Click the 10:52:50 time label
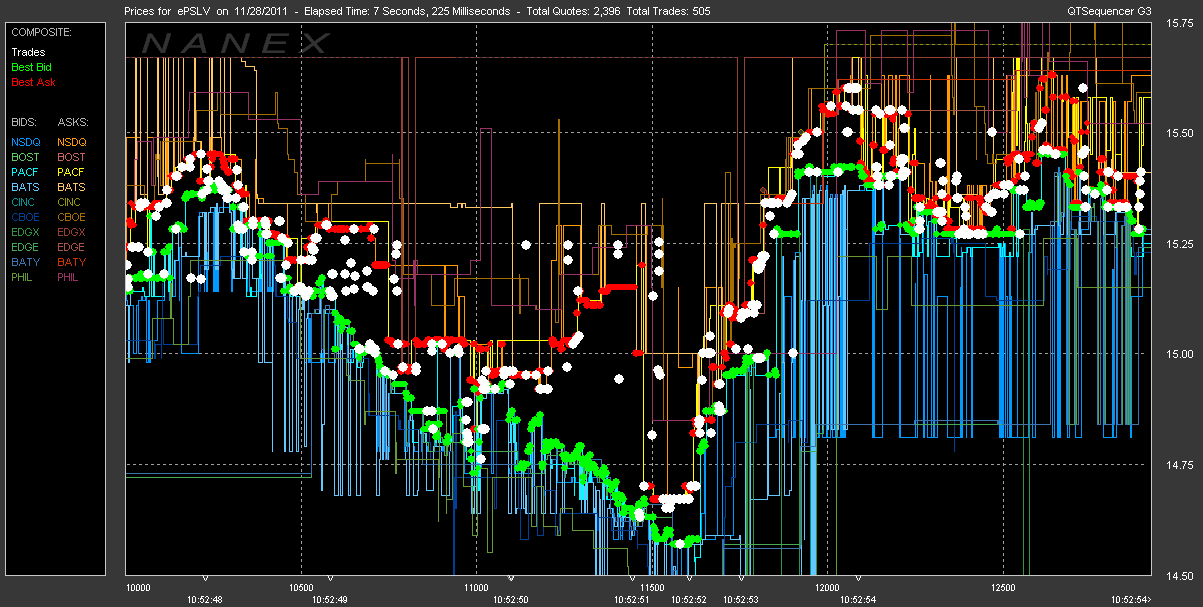 (510, 599)
